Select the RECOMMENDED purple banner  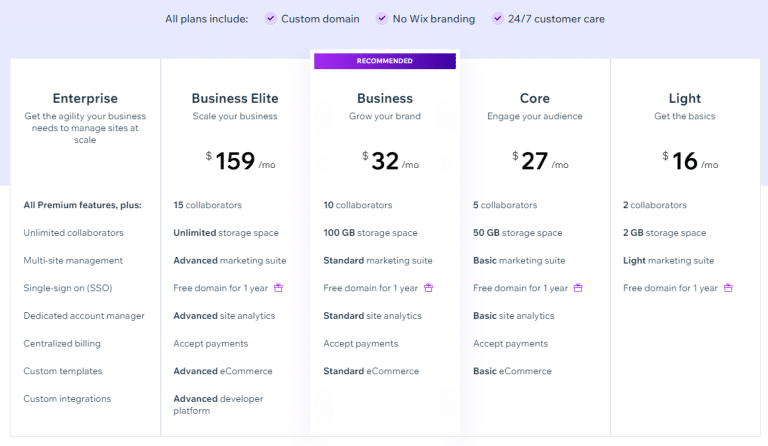click(x=385, y=61)
